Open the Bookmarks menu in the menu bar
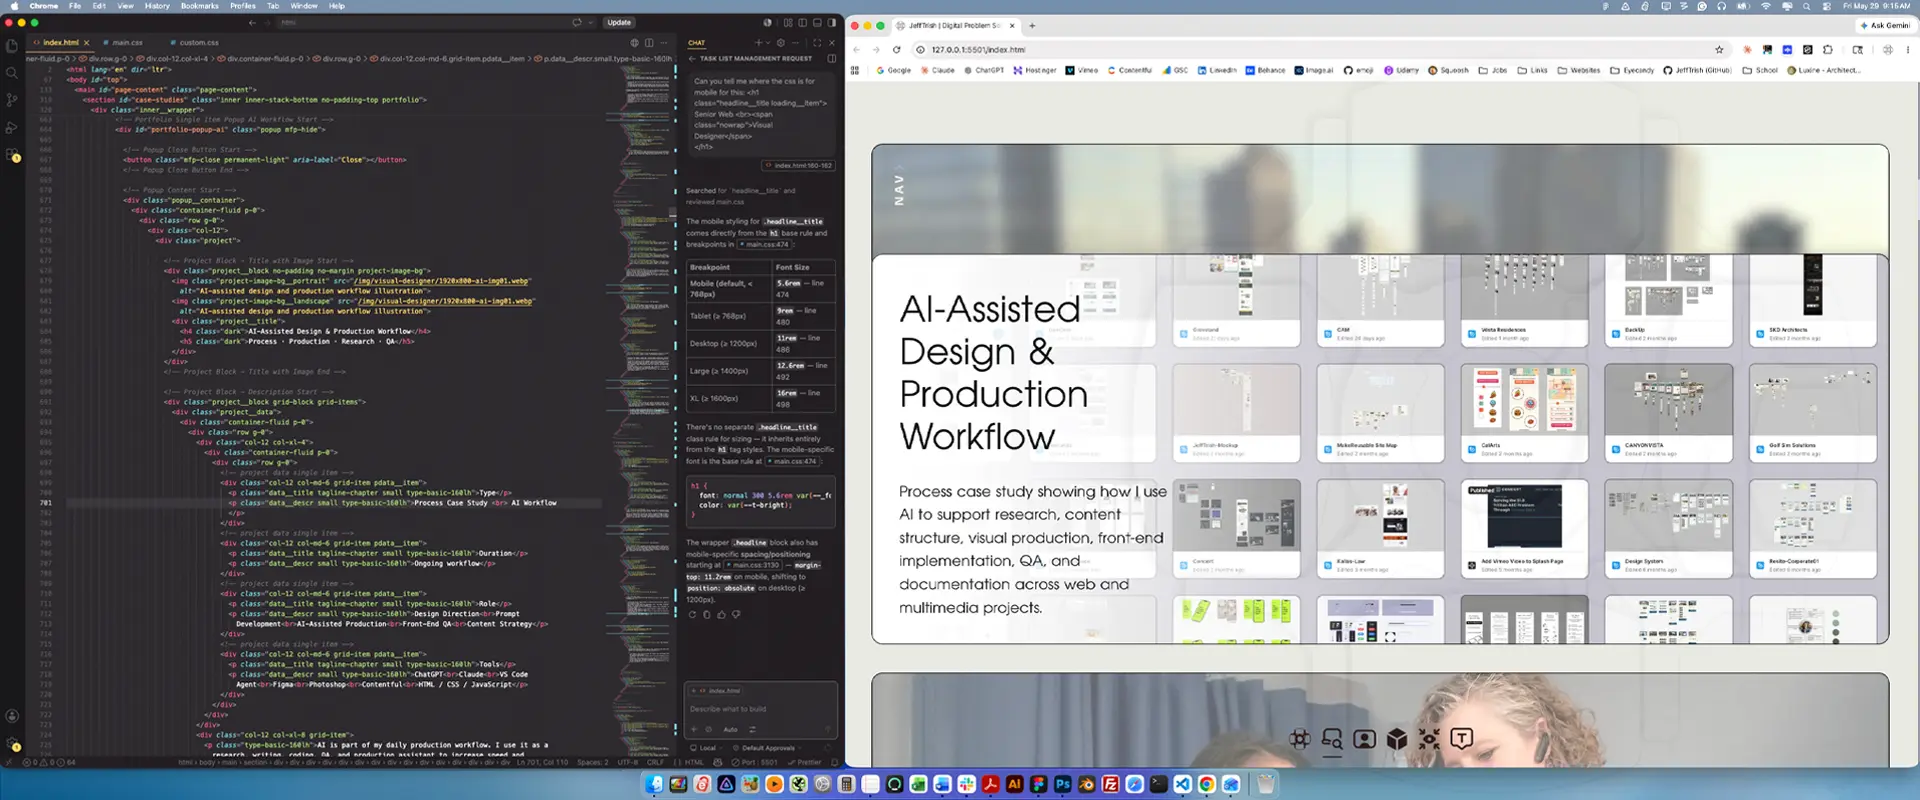This screenshot has width=1920, height=800. 199,6
